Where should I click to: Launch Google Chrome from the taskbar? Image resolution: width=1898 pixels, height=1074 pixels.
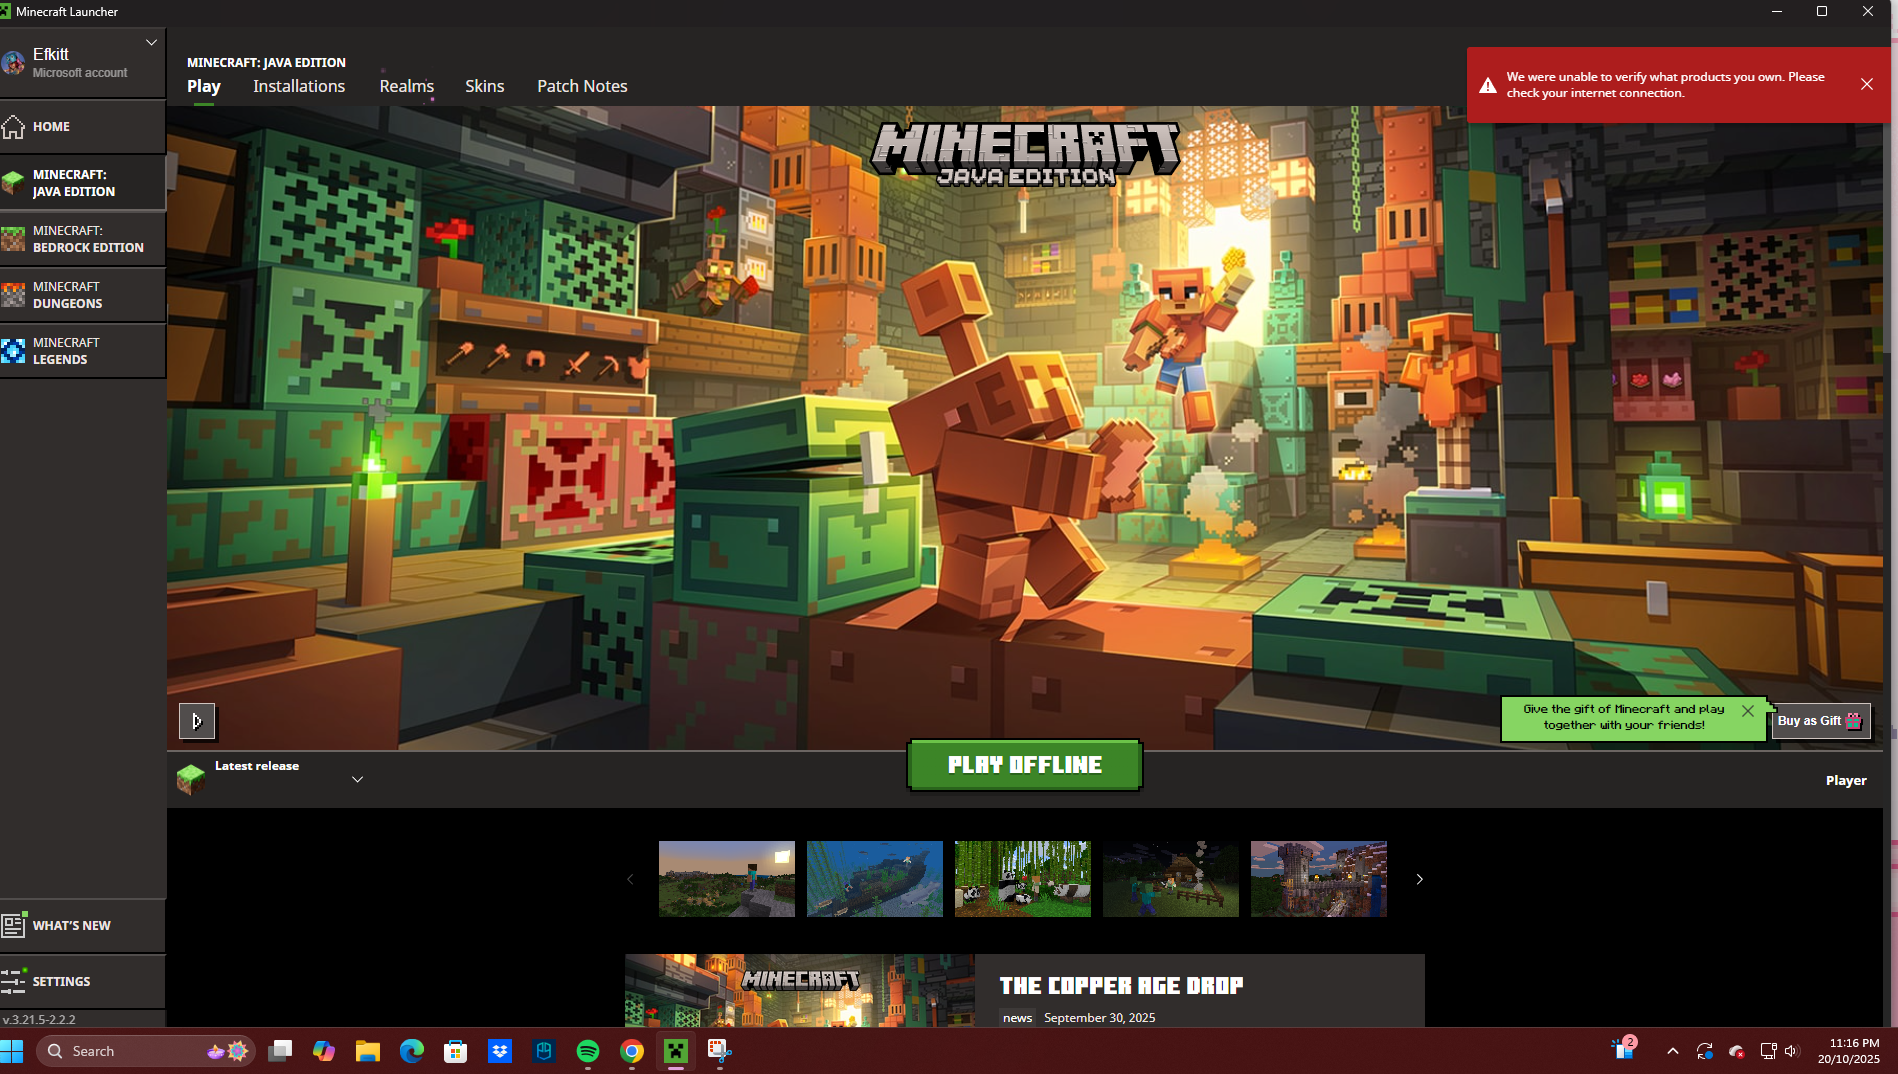(x=632, y=1051)
